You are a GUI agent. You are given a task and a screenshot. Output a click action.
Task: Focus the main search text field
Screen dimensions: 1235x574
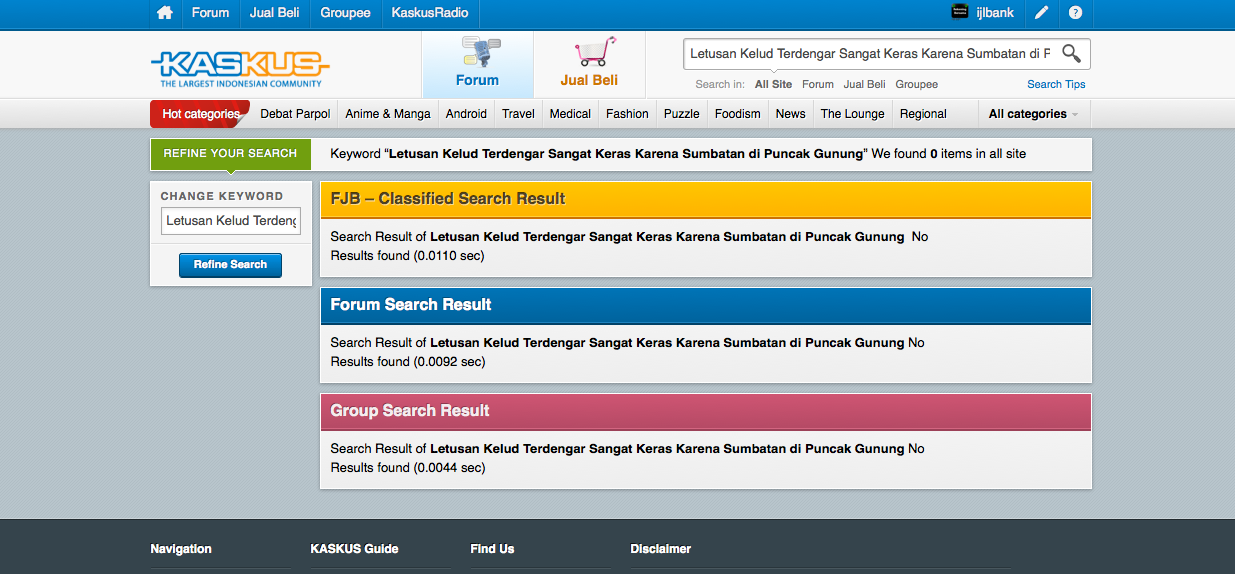(870, 54)
